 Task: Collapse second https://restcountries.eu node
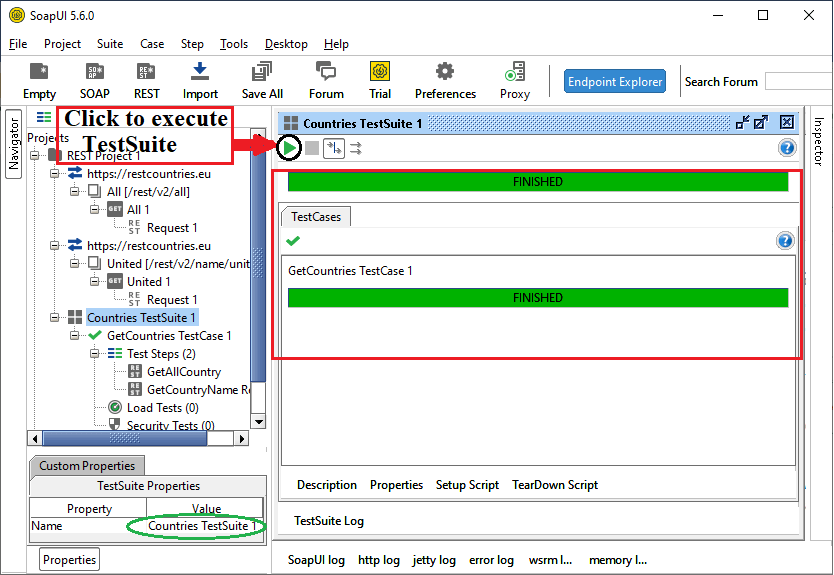pos(55,245)
